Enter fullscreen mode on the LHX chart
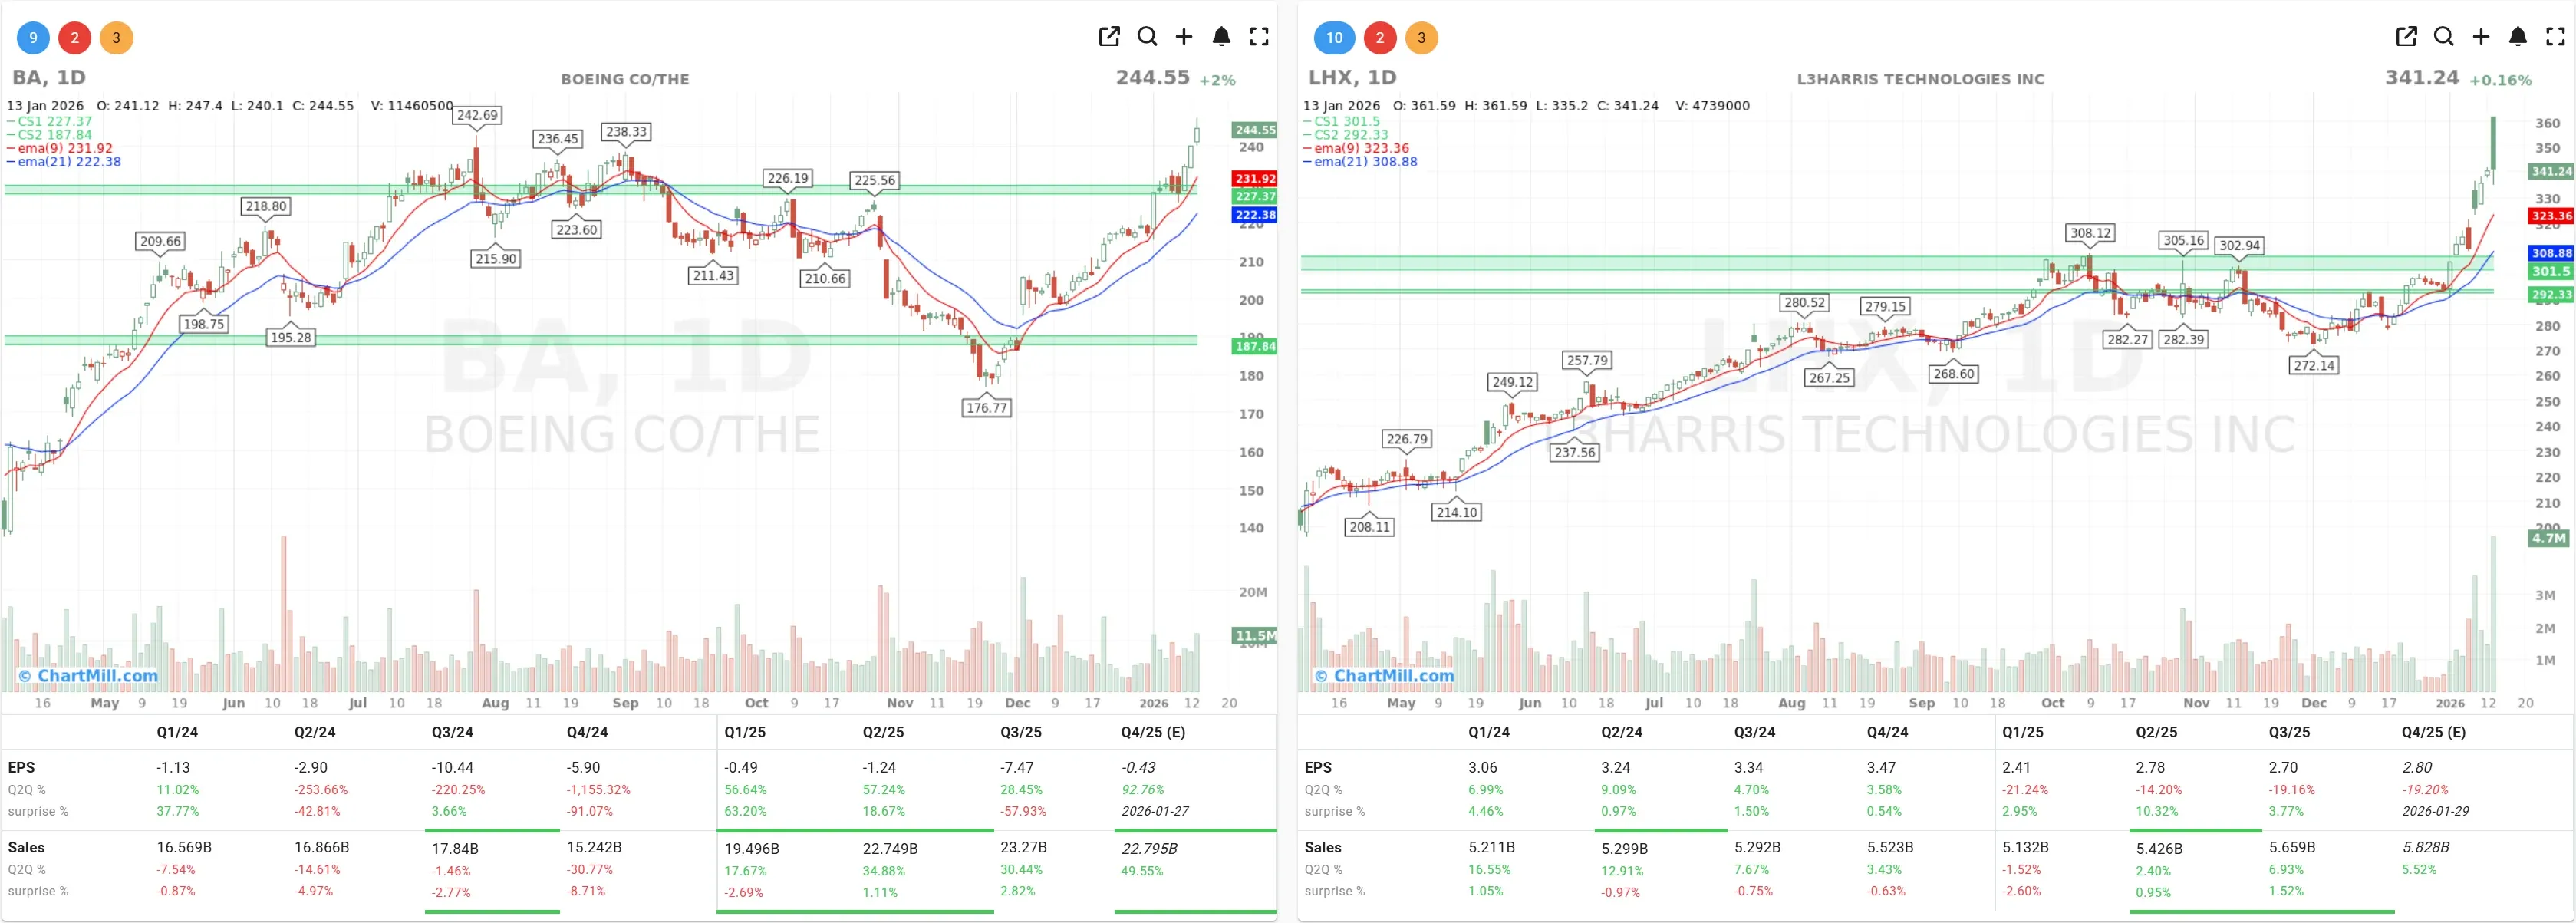2576x923 pixels. tap(2555, 36)
